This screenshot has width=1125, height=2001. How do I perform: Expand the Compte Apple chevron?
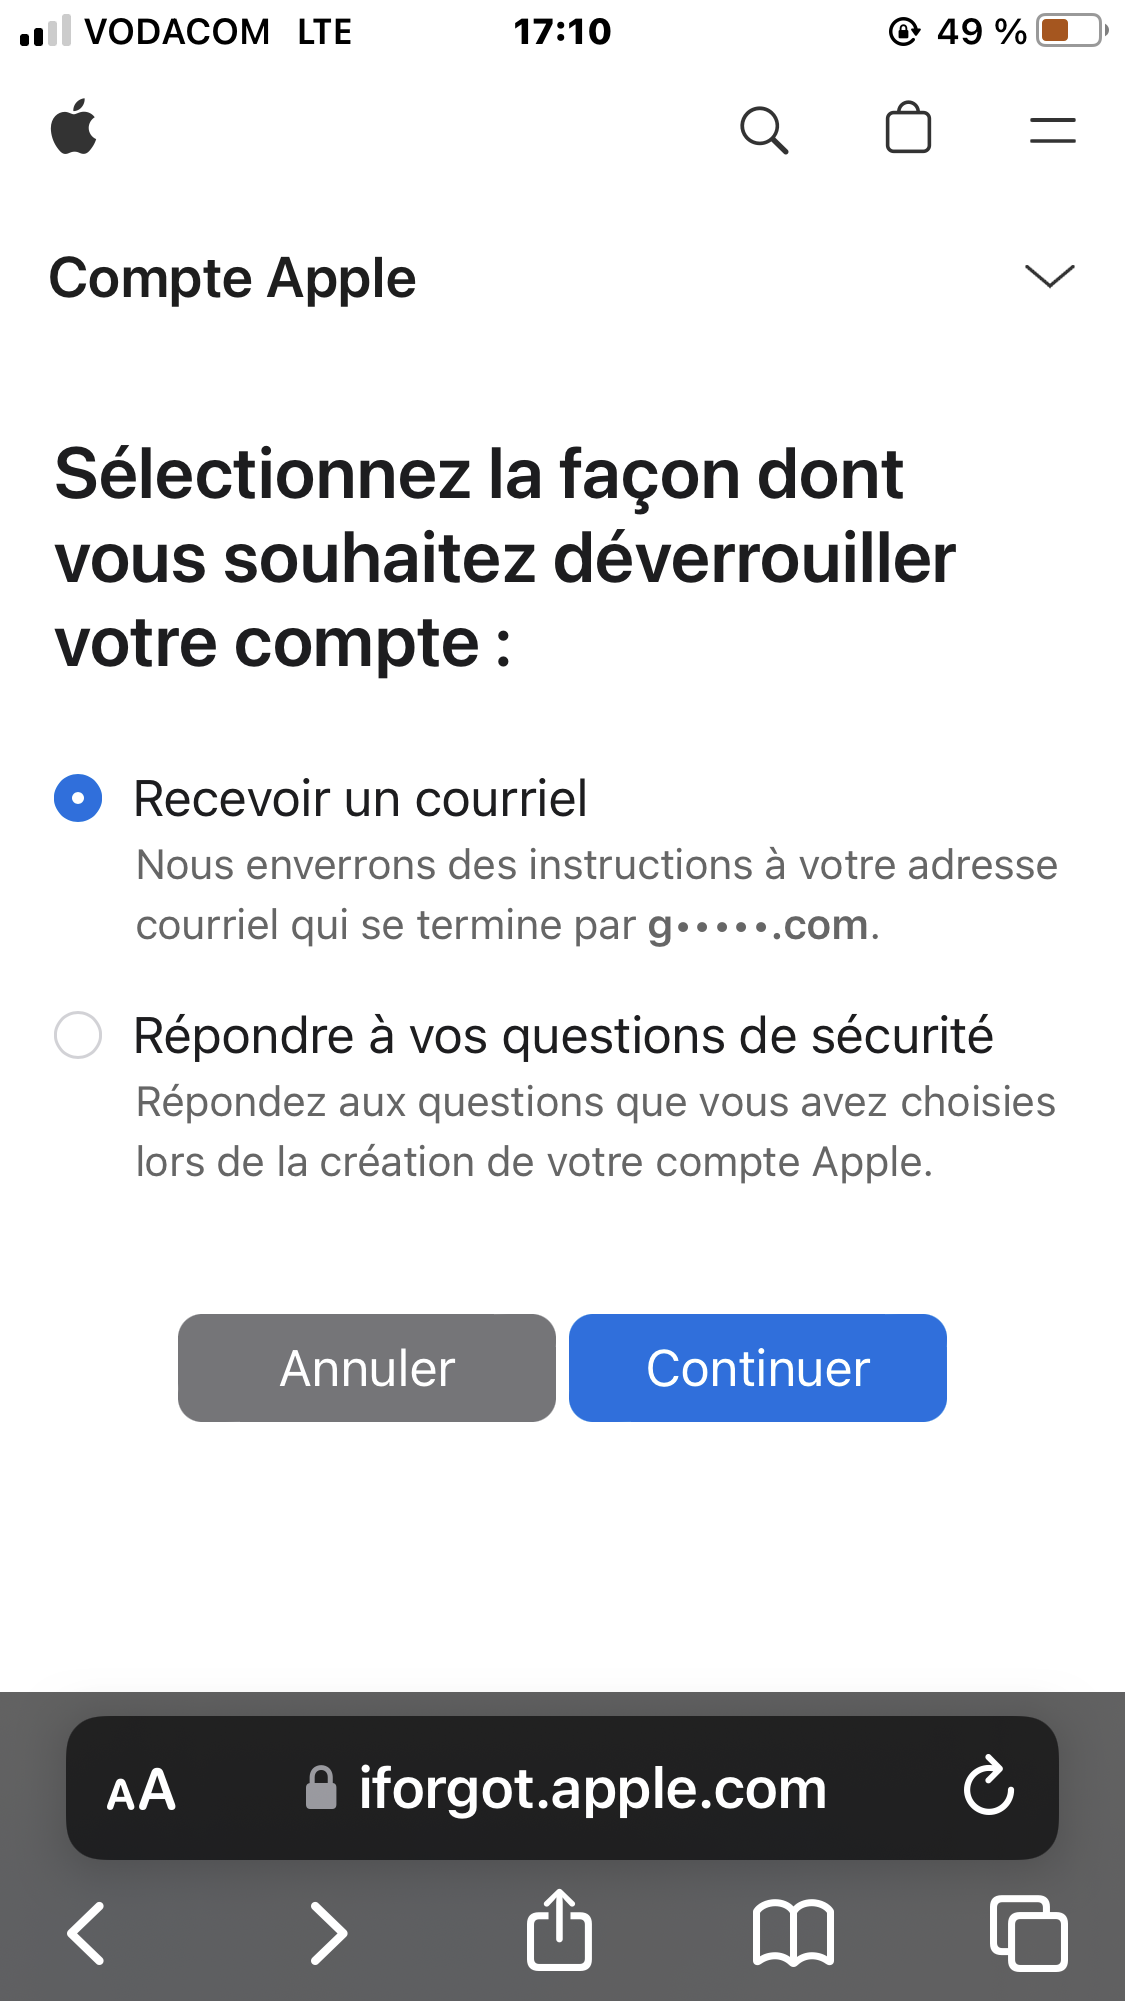(x=1049, y=276)
